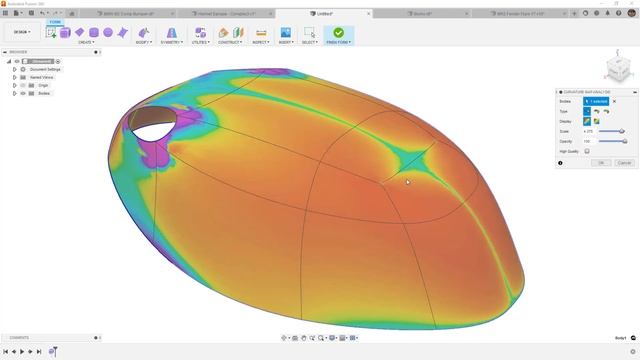Expand the Bodies node
Image resolution: width=640 pixels, height=360 pixels.
[15, 93]
